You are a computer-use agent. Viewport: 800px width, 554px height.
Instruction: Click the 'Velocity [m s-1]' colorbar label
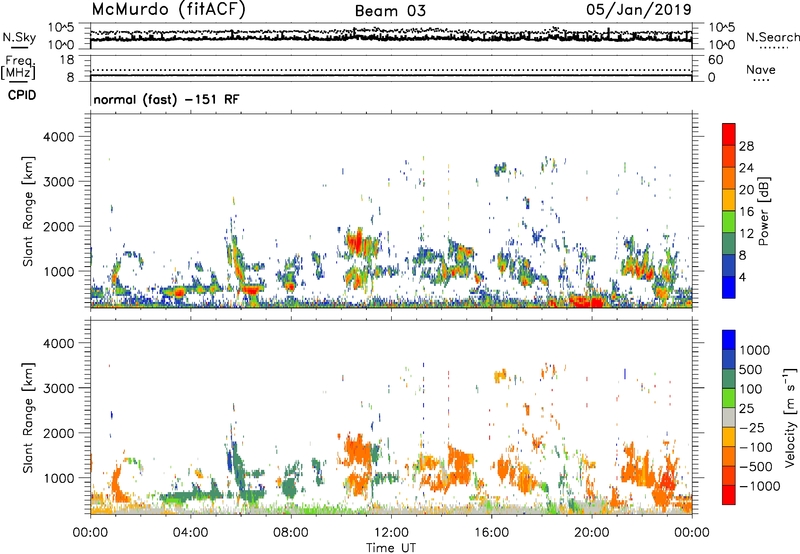pyautogui.click(x=790, y=417)
